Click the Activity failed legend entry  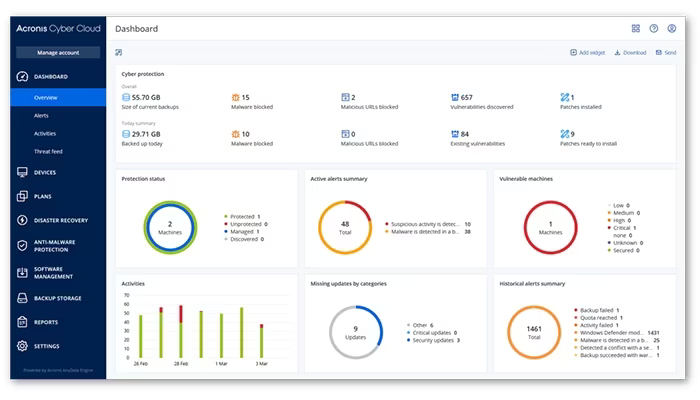[596, 325]
